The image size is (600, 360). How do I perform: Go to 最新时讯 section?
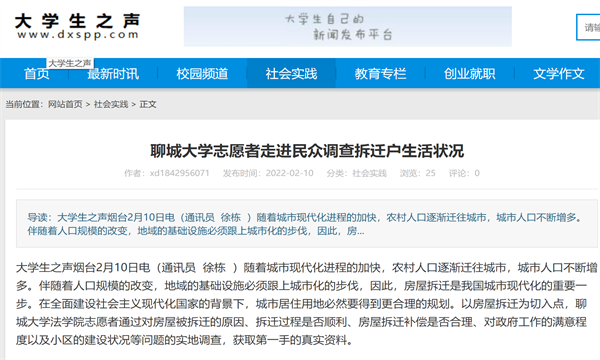pos(113,73)
